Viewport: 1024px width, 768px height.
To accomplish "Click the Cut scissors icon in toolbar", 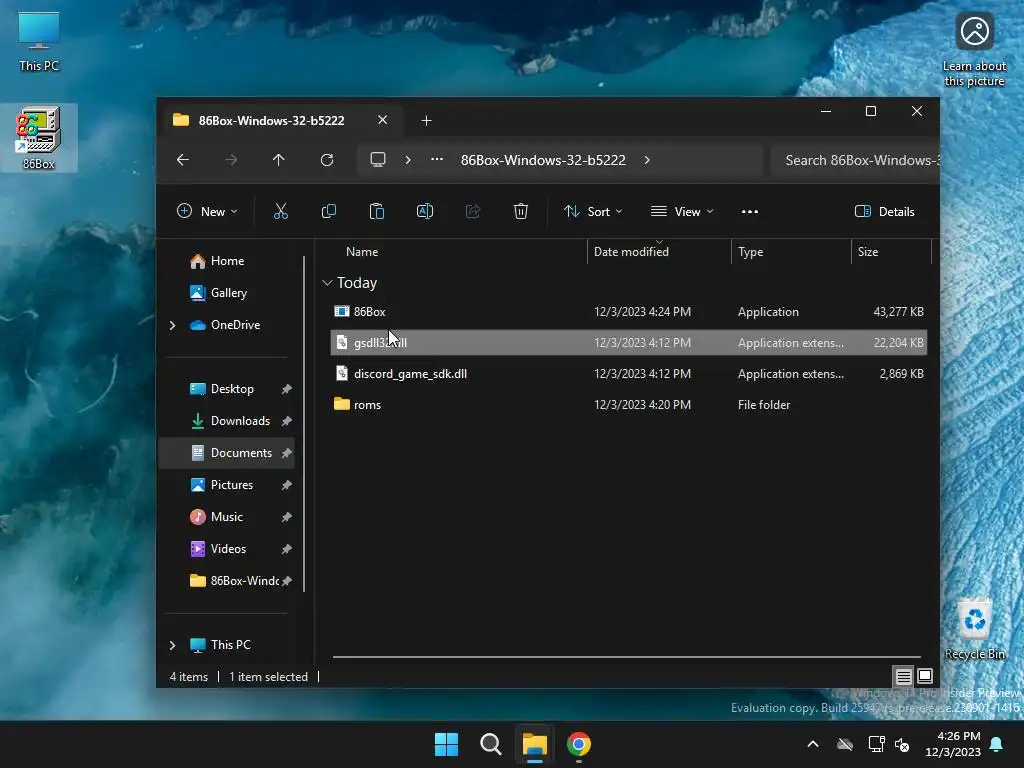I will pyautogui.click(x=280, y=211).
